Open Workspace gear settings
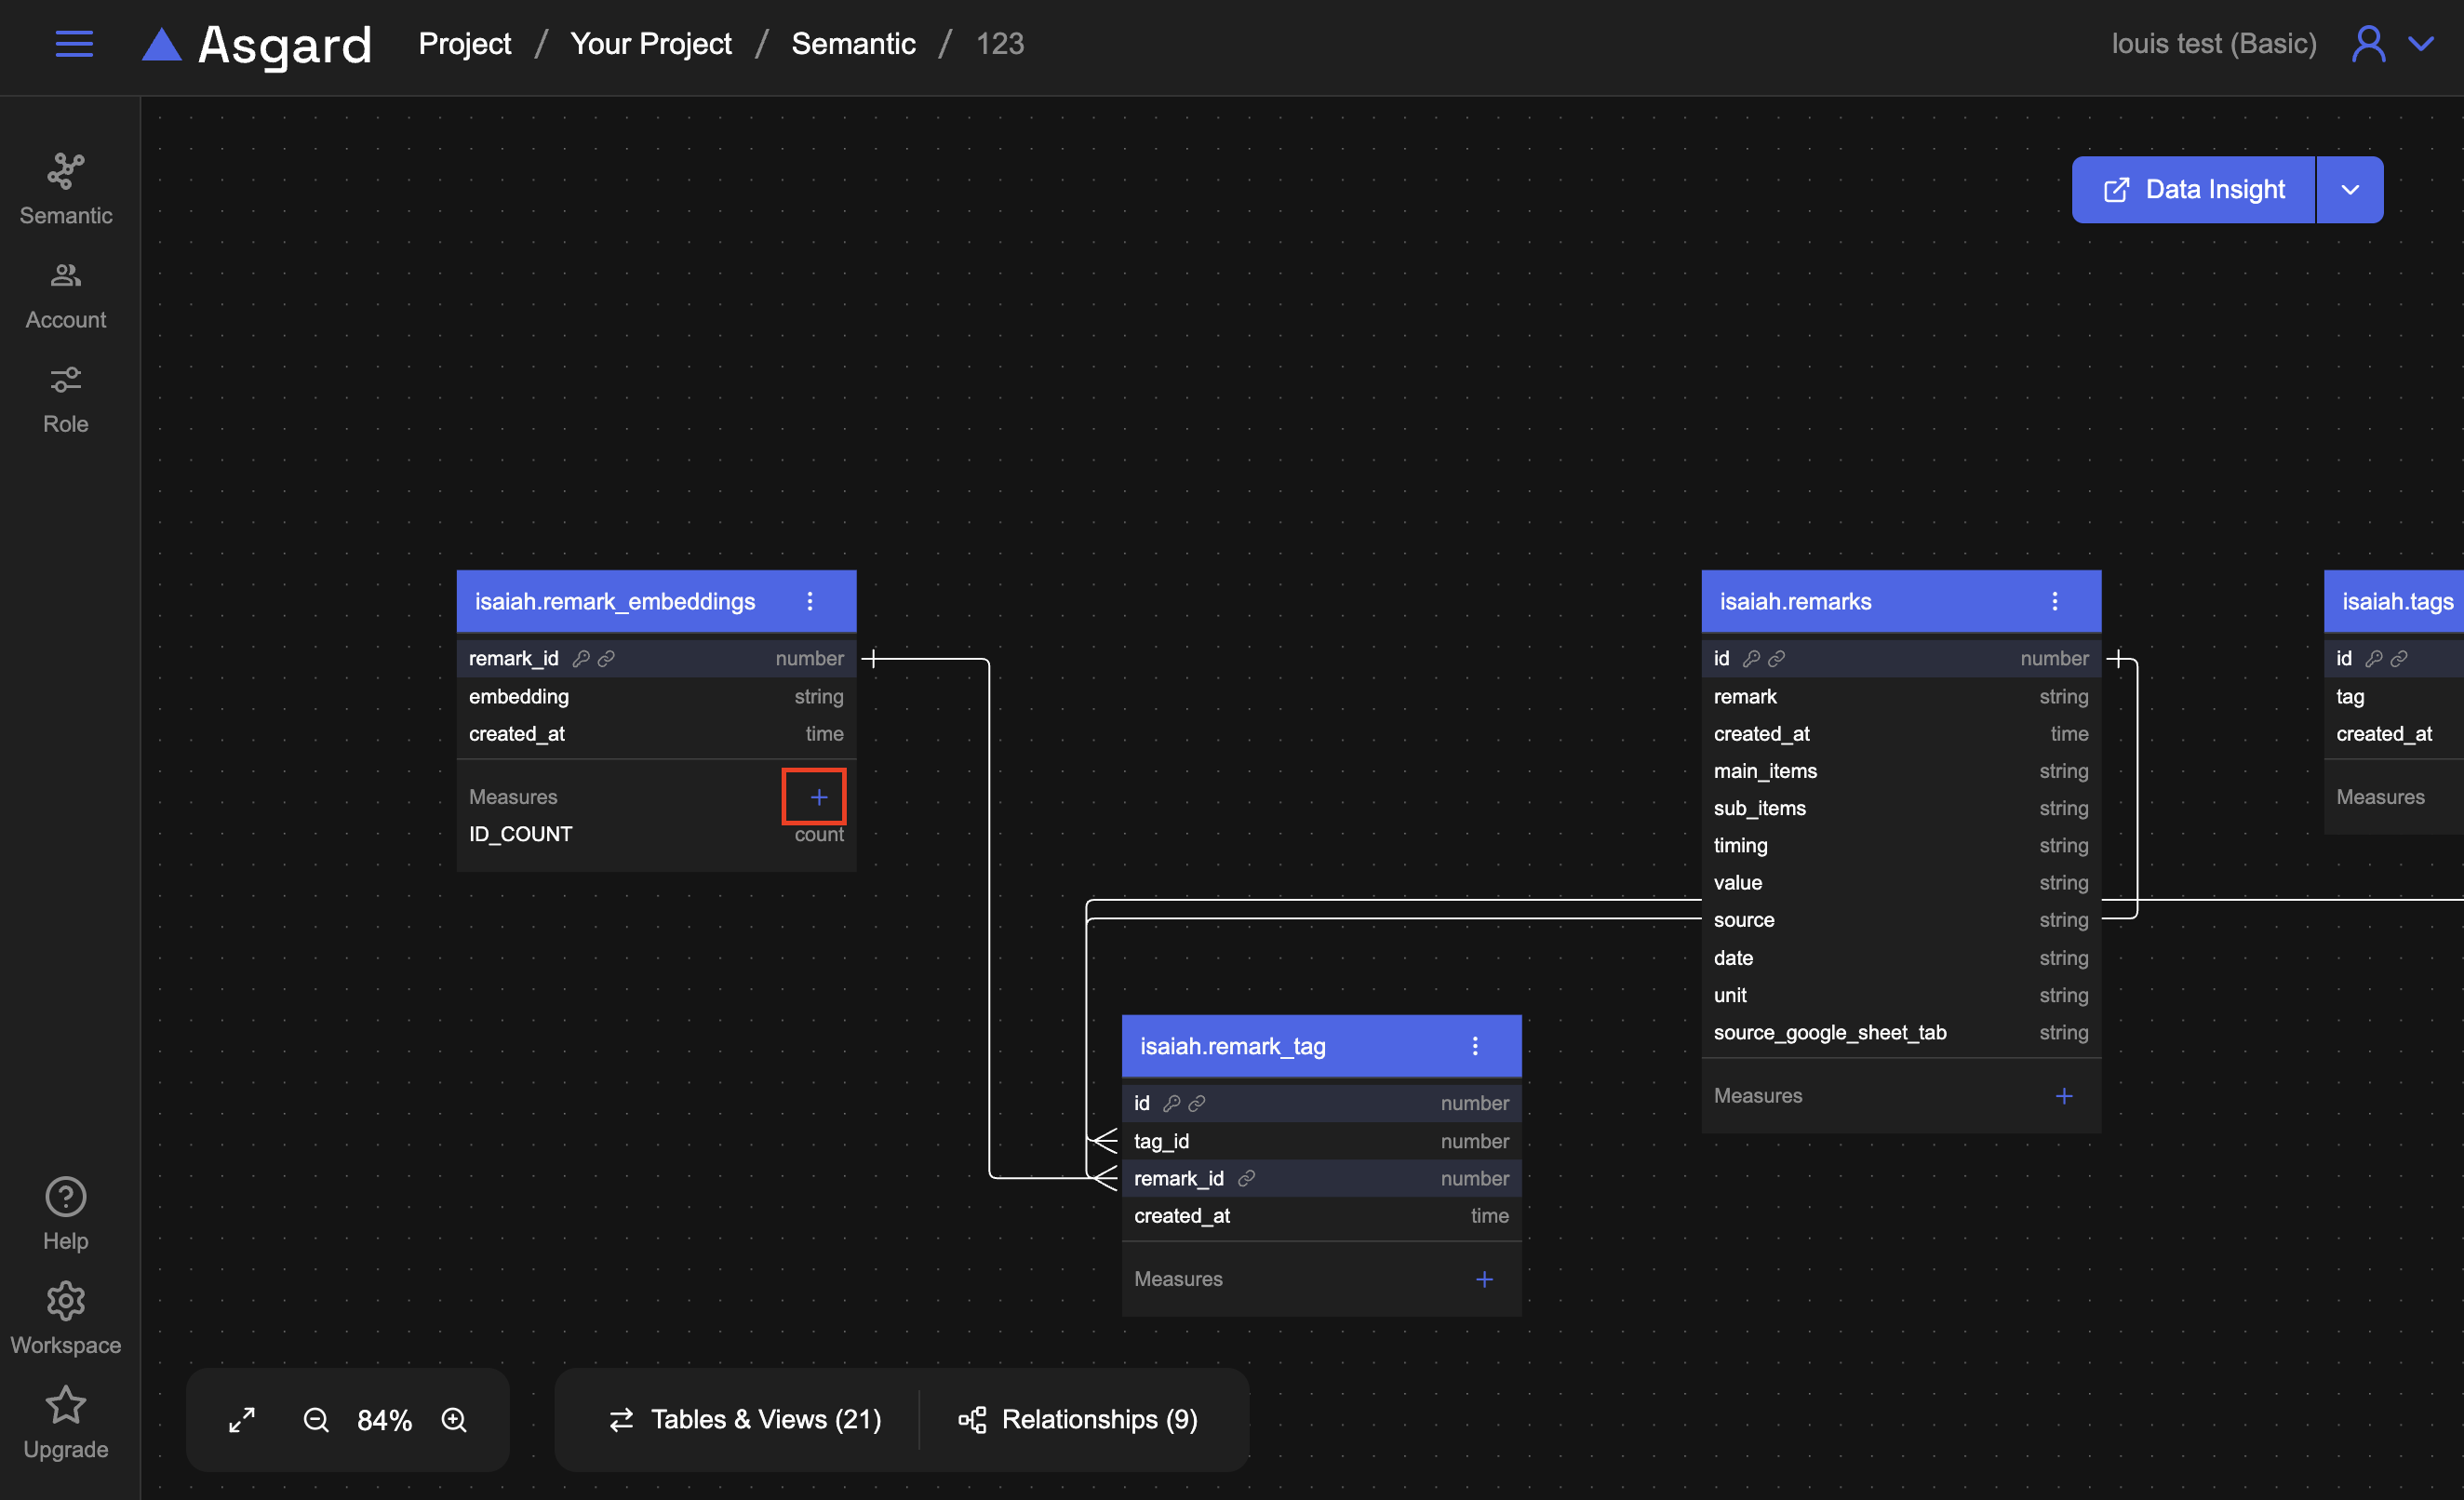 66,1301
